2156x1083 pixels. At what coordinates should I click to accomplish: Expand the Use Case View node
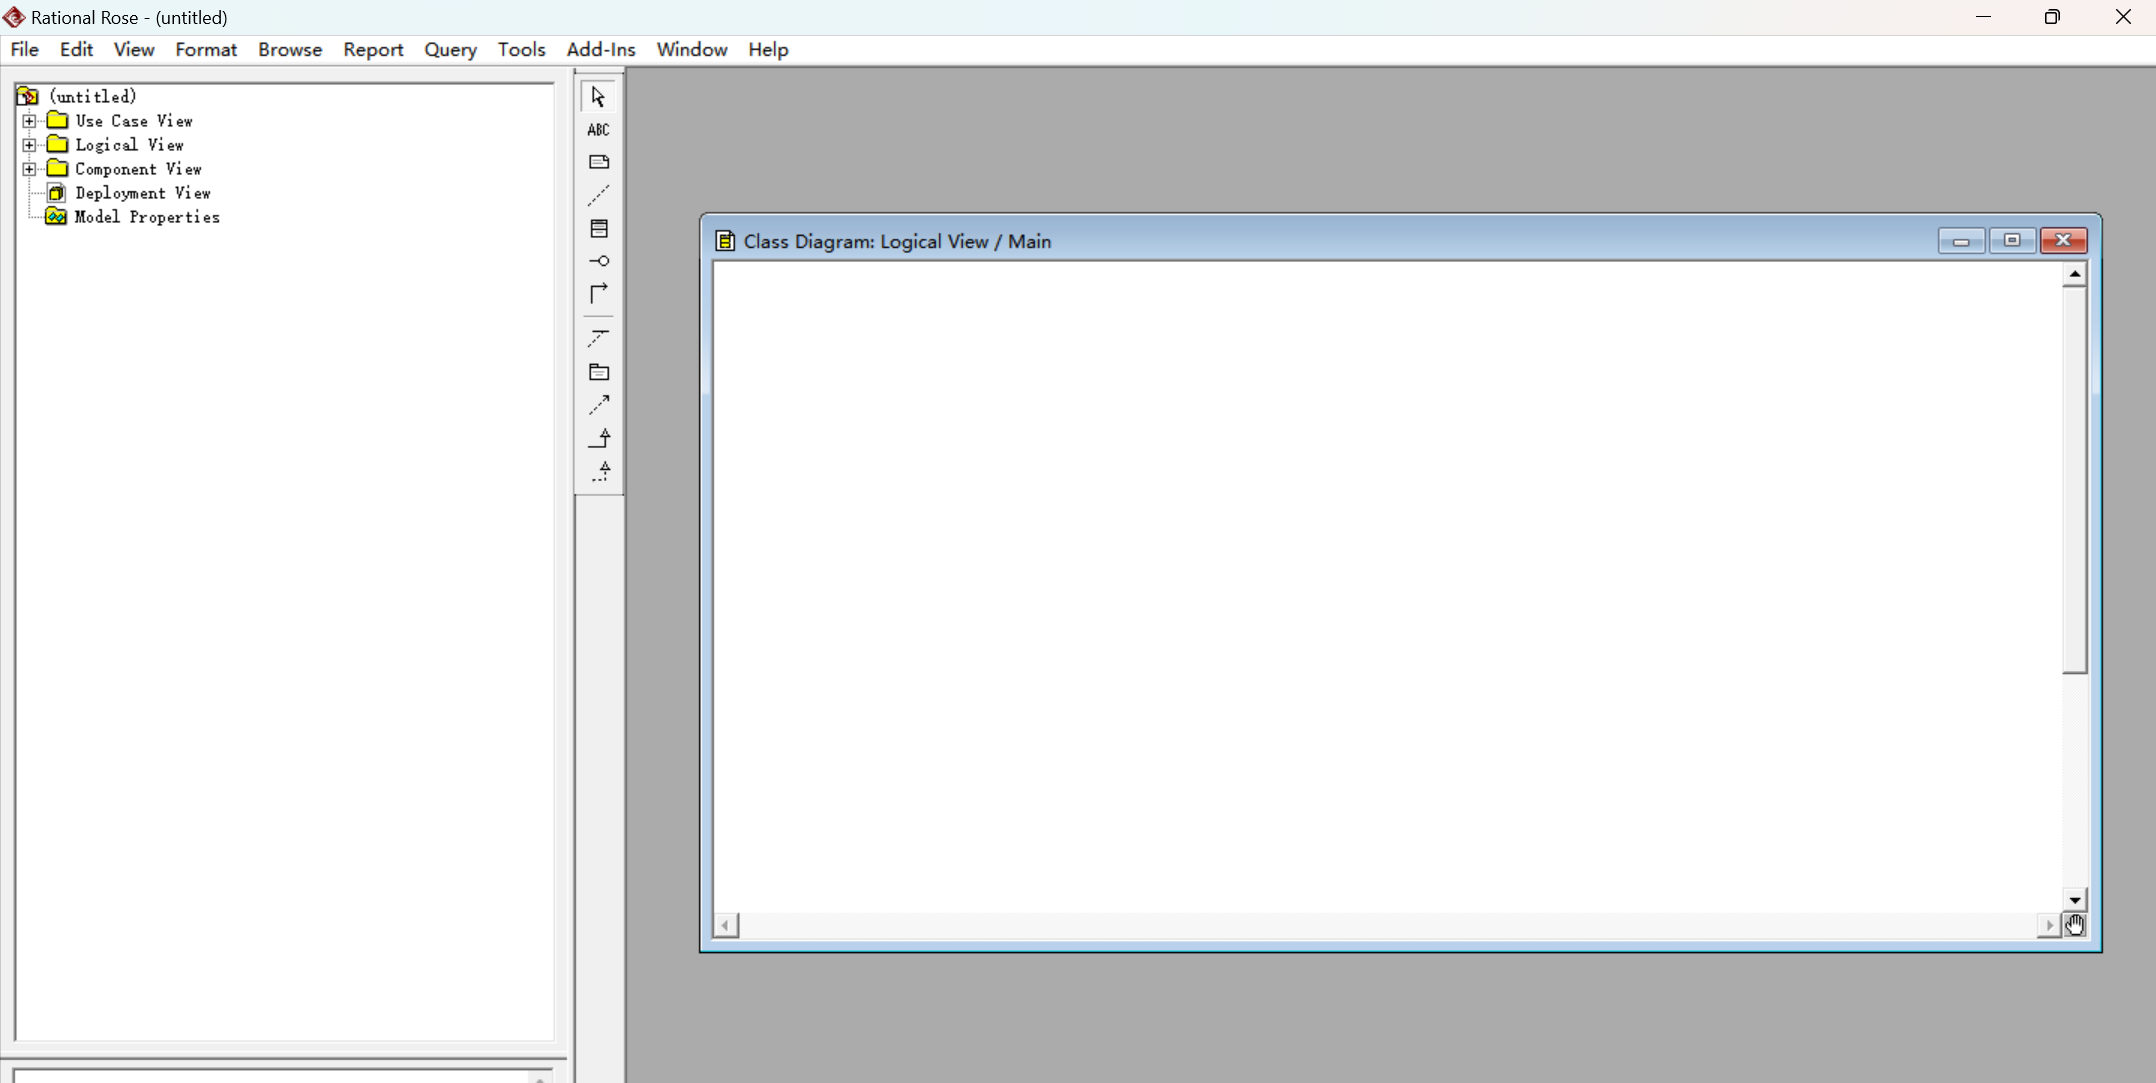30,121
